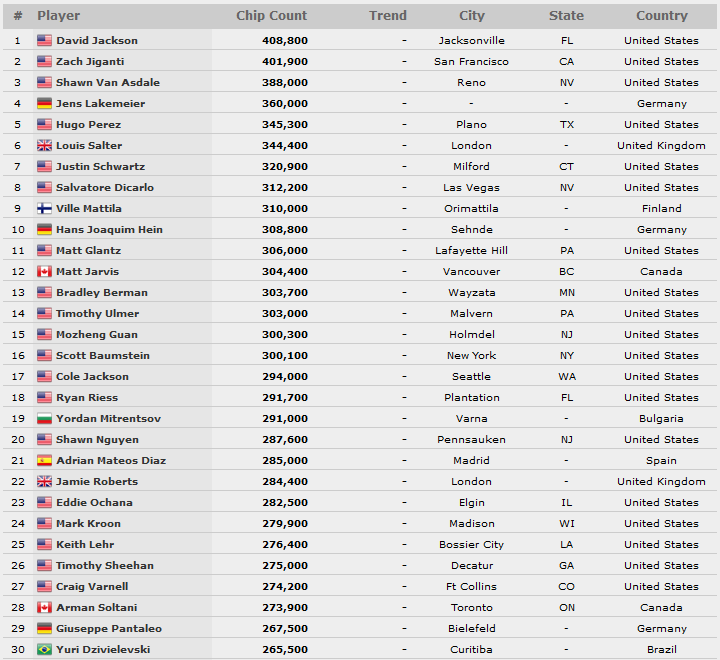The image size is (720, 660).
Task: Open Zach Jiganti's player profile
Action: click(x=90, y=62)
